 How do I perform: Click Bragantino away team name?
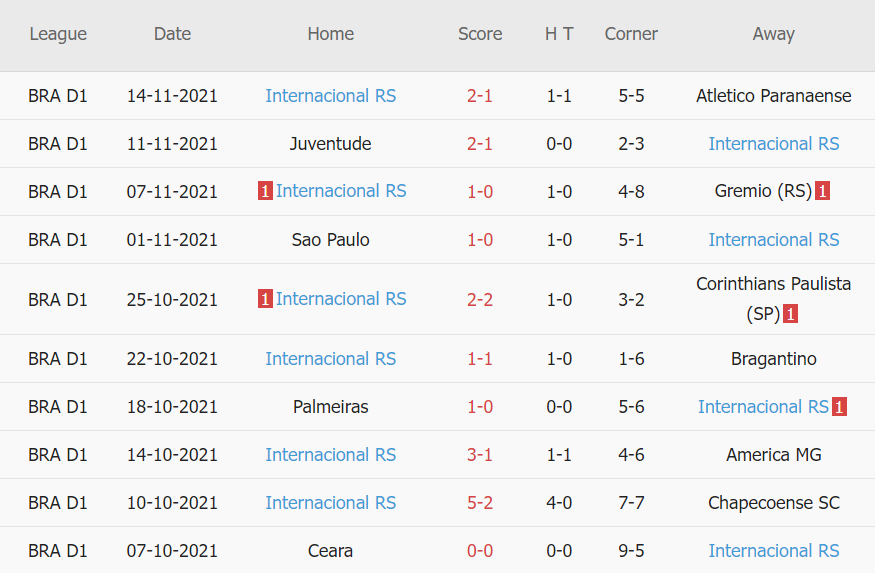pyautogui.click(x=773, y=359)
